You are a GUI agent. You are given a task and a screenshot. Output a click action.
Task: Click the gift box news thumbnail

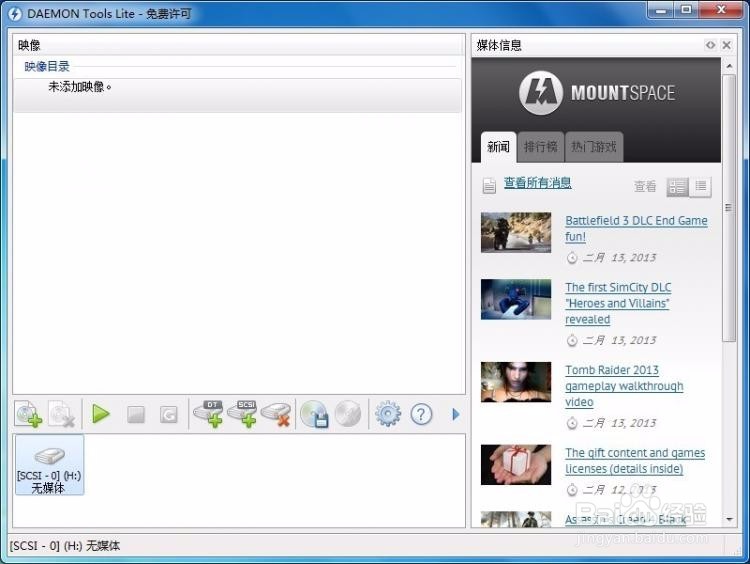516,465
